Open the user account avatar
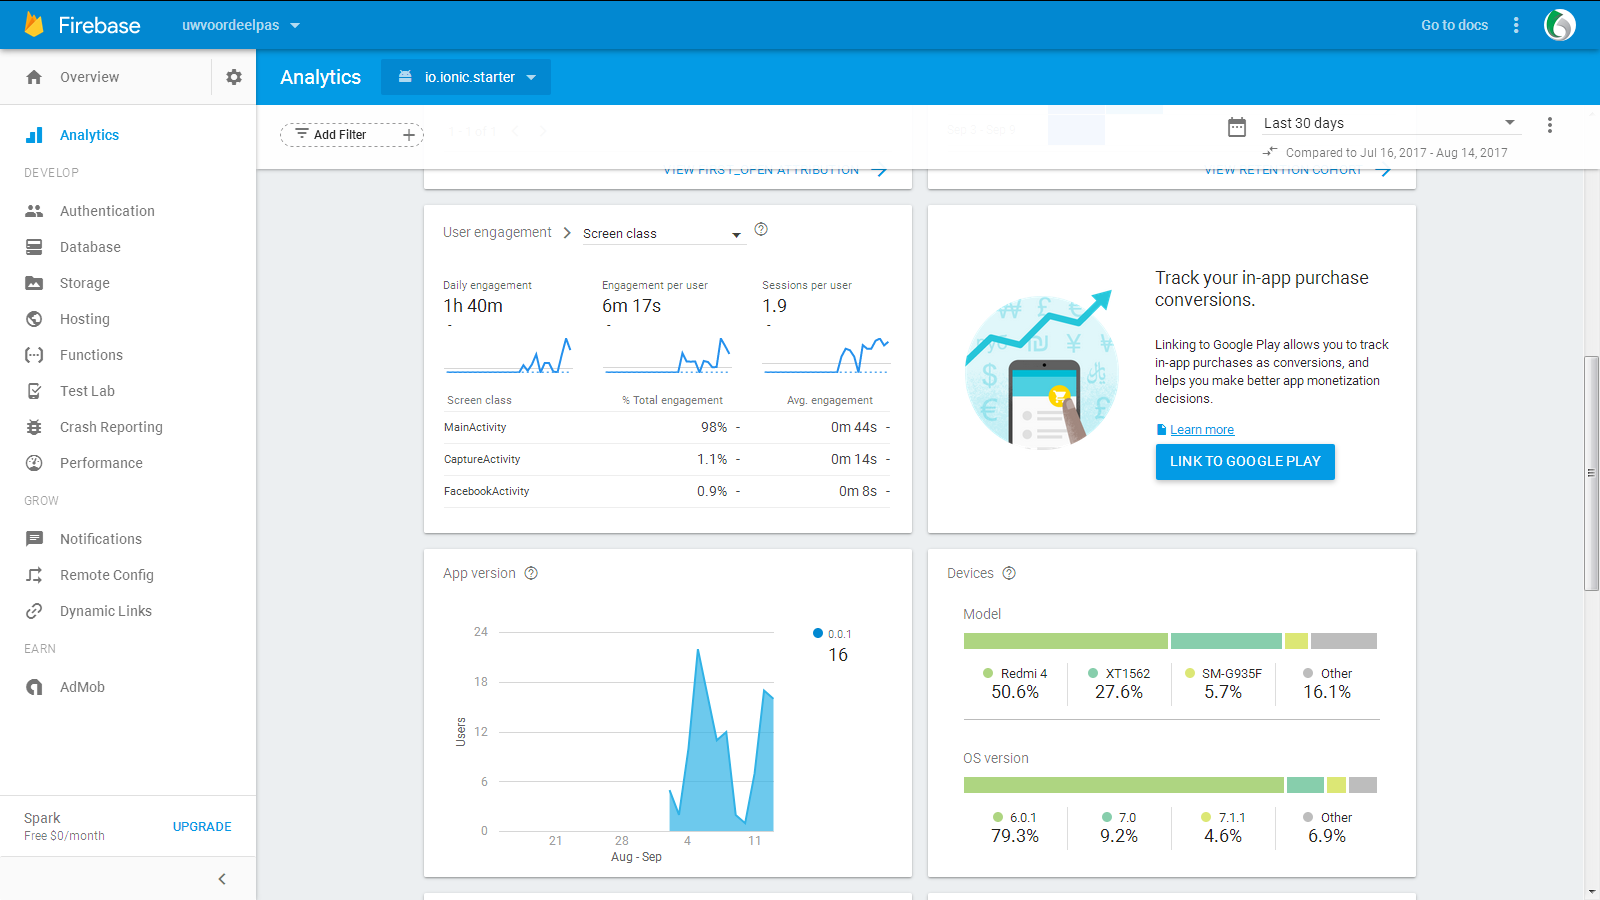1600x900 pixels. pyautogui.click(x=1559, y=25)
